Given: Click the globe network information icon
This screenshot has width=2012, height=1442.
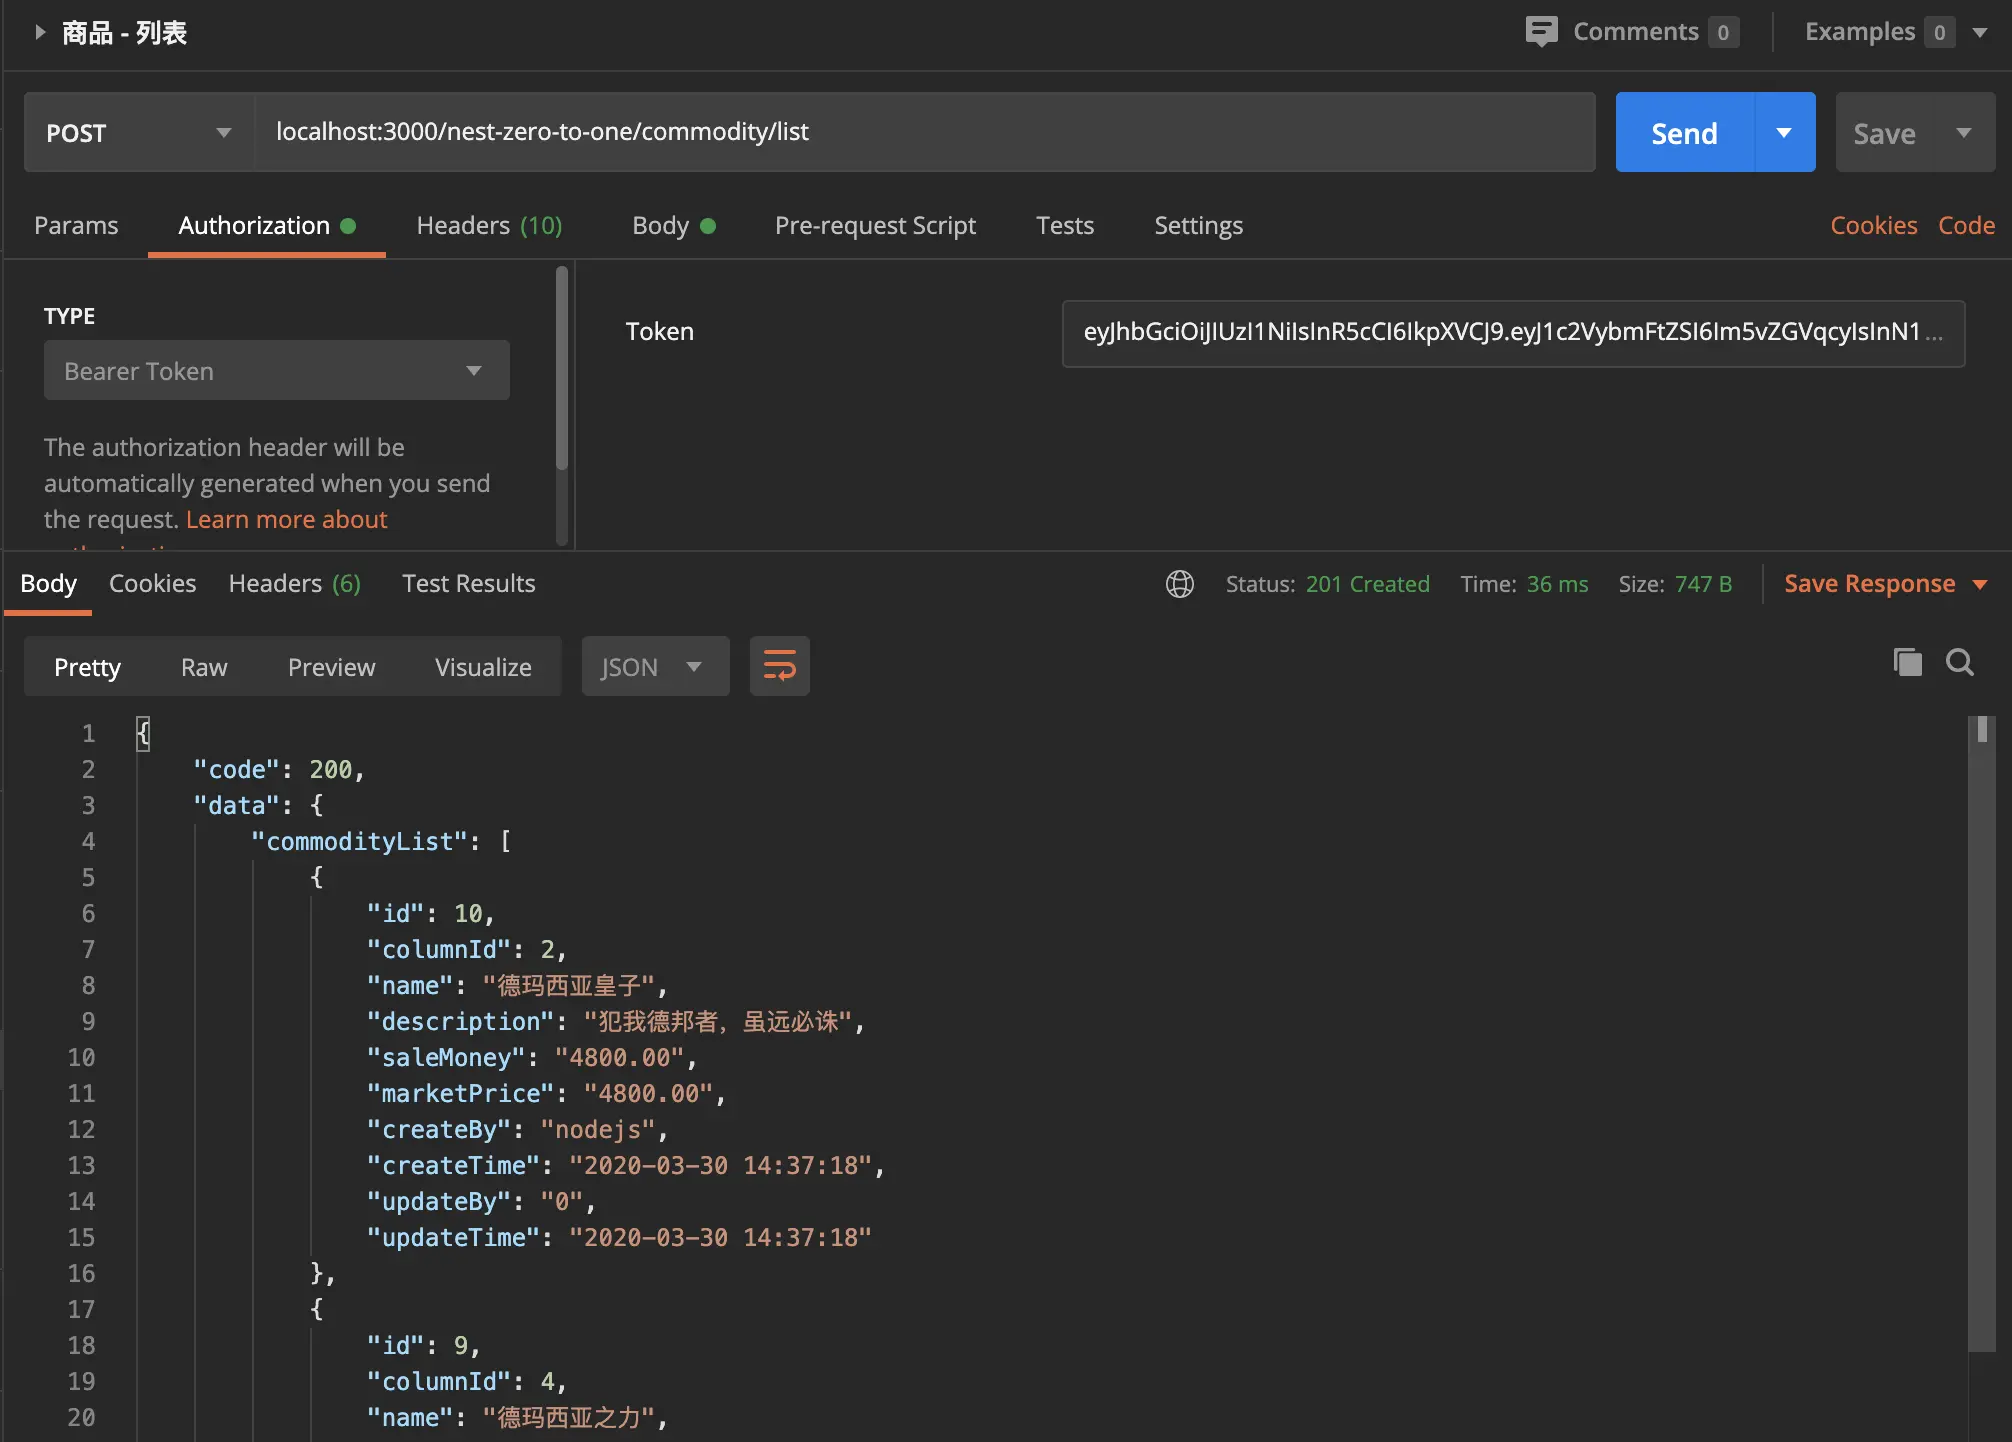Looking at the screenshot, I should coord(1180,584).
